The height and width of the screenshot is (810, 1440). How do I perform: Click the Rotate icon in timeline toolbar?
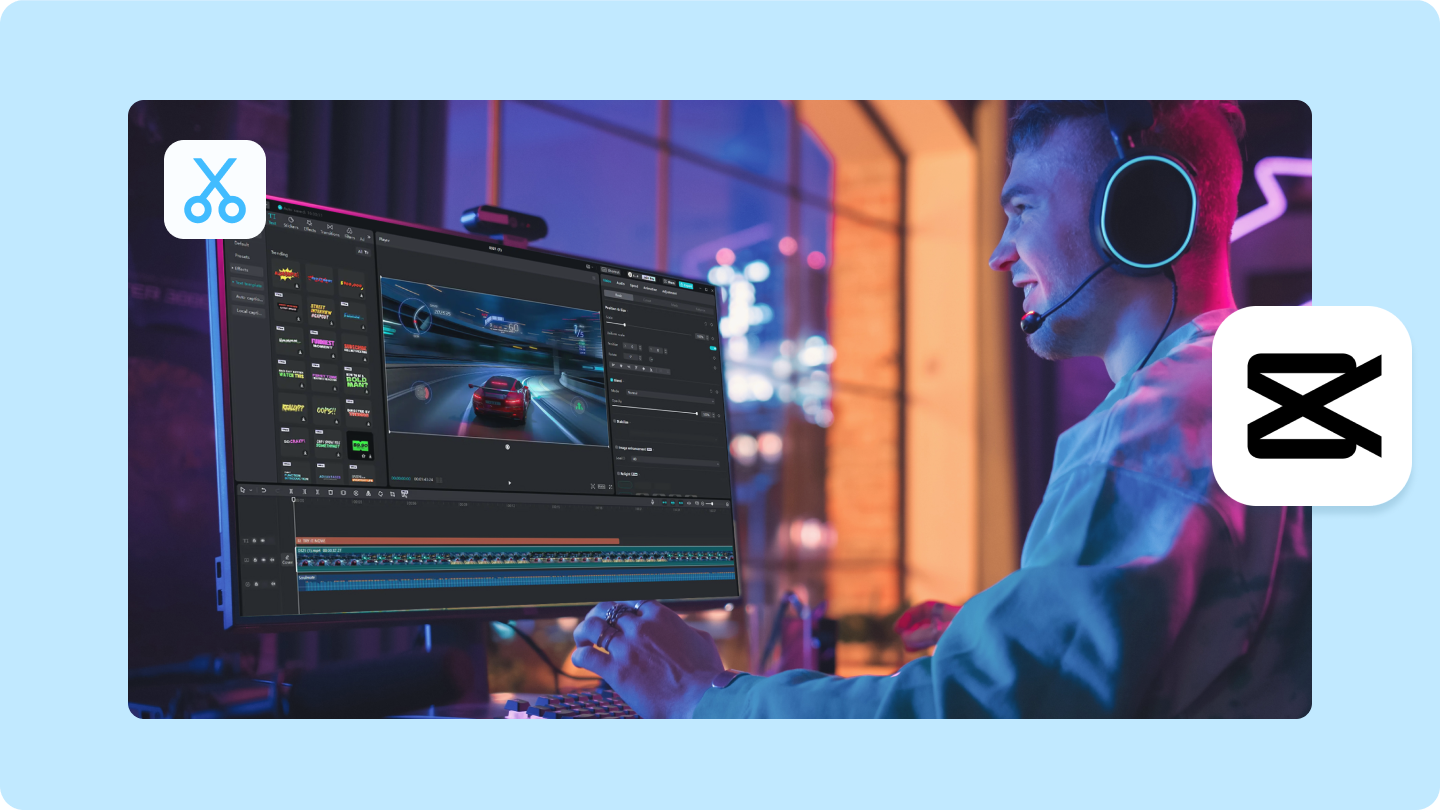[x=380, y=494]
